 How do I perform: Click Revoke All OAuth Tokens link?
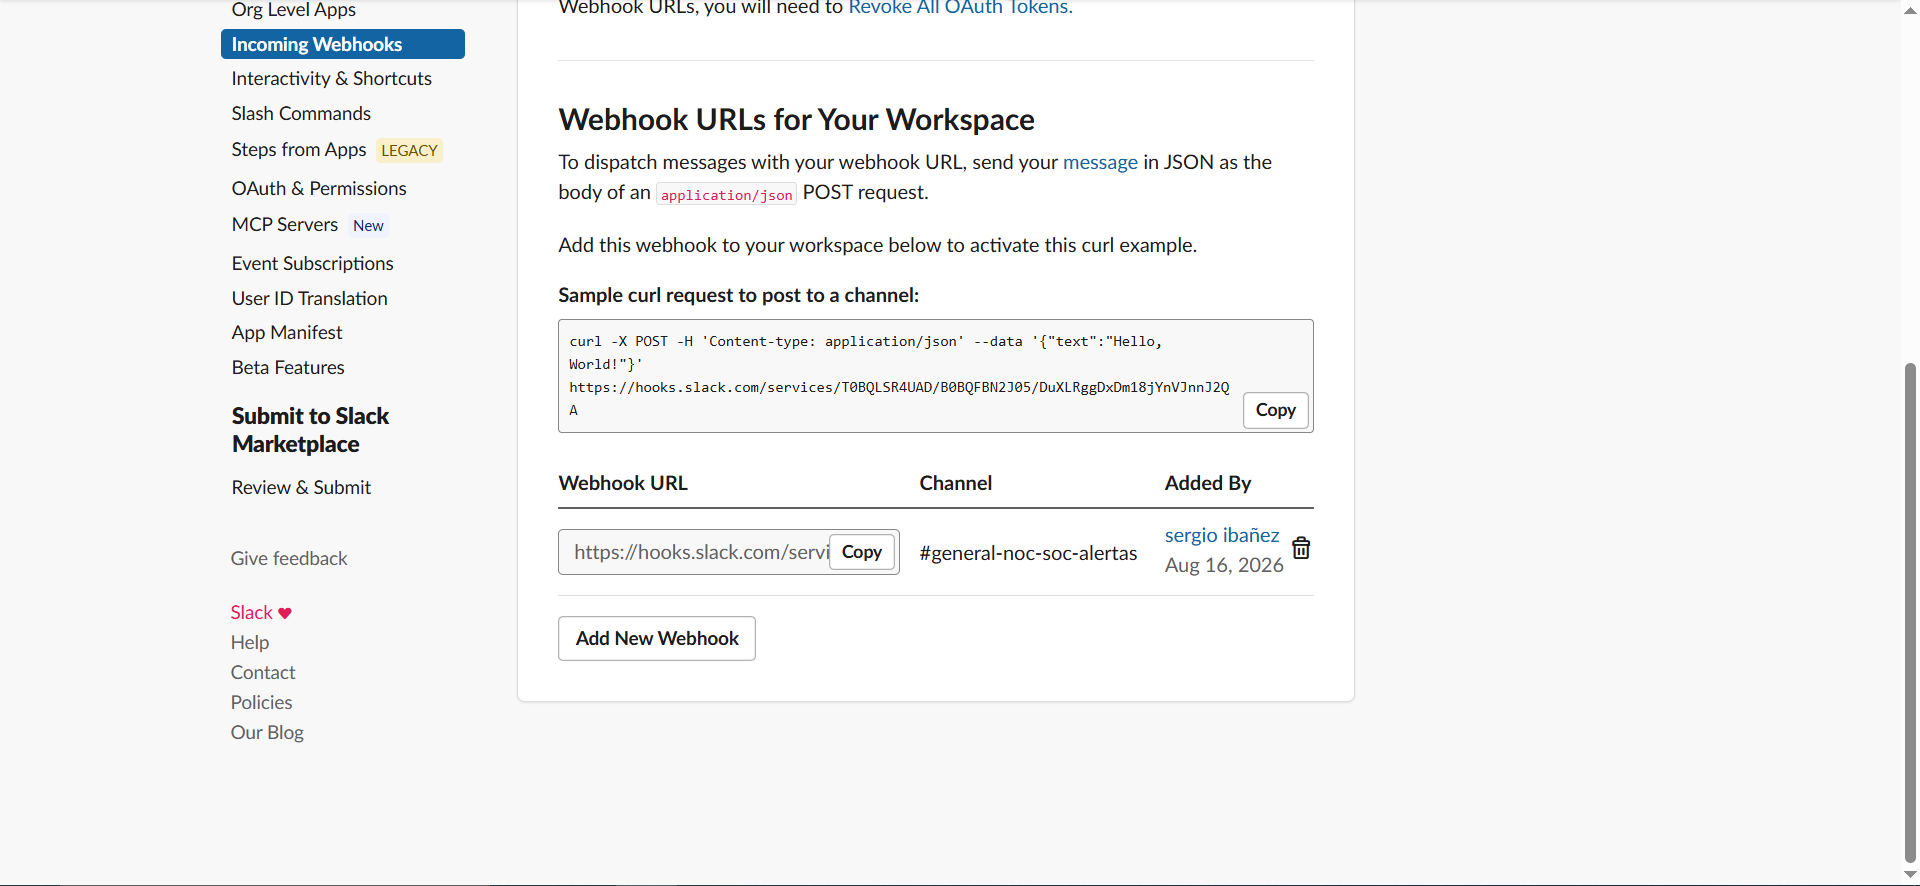[x=960, y=7]
